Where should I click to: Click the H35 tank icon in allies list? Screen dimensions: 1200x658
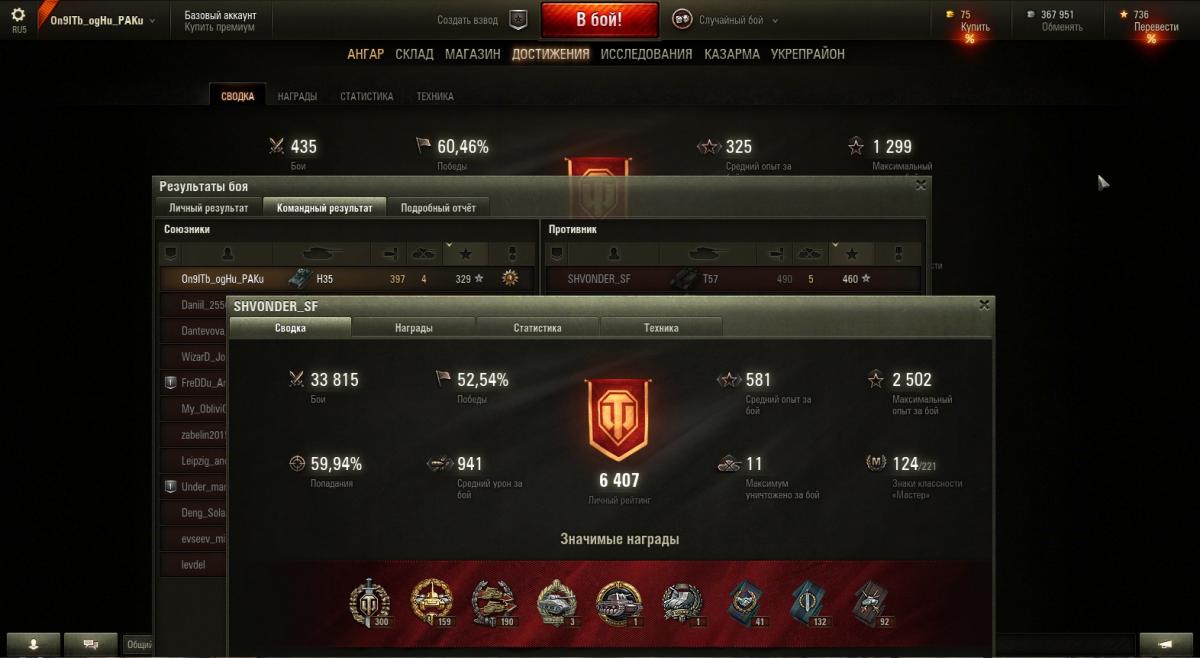[x=300, y=279]
